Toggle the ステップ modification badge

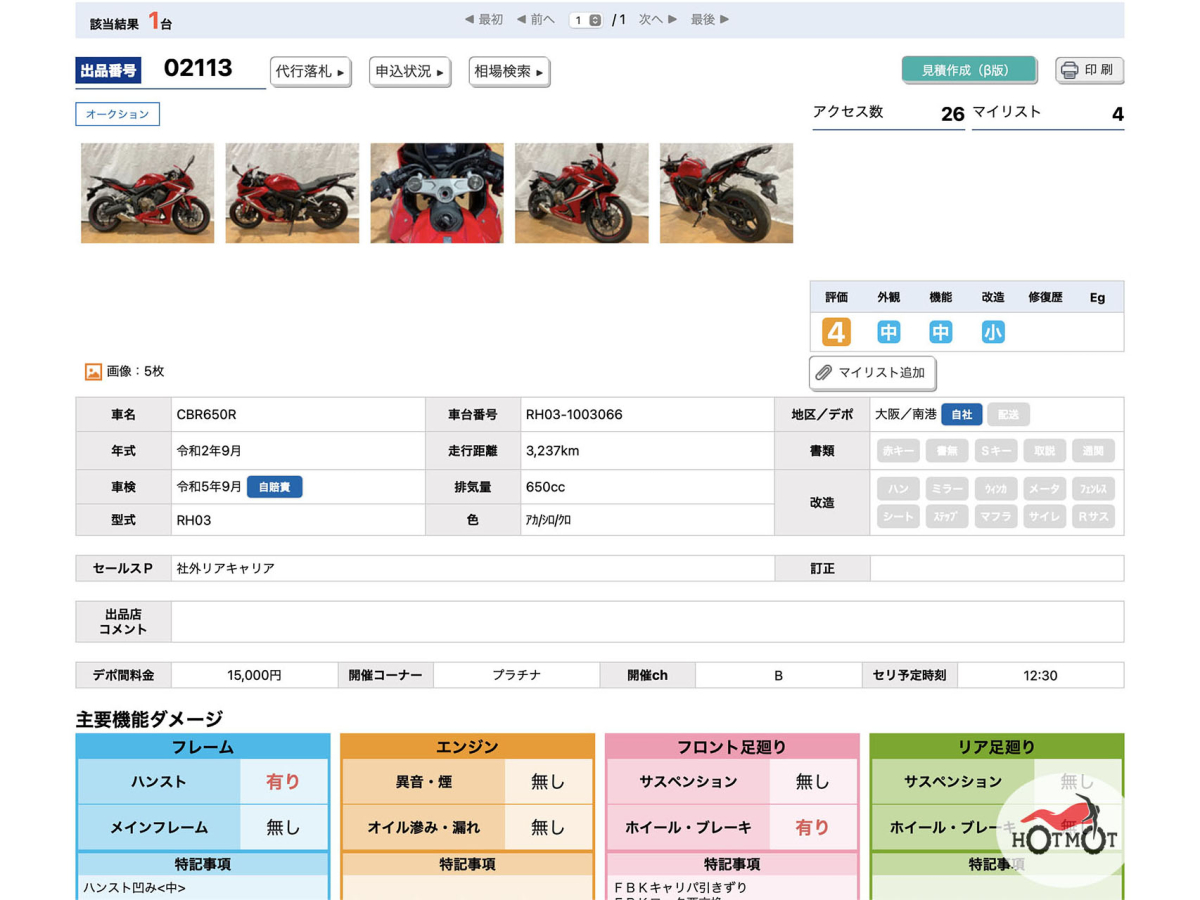[x=946, y=517]
